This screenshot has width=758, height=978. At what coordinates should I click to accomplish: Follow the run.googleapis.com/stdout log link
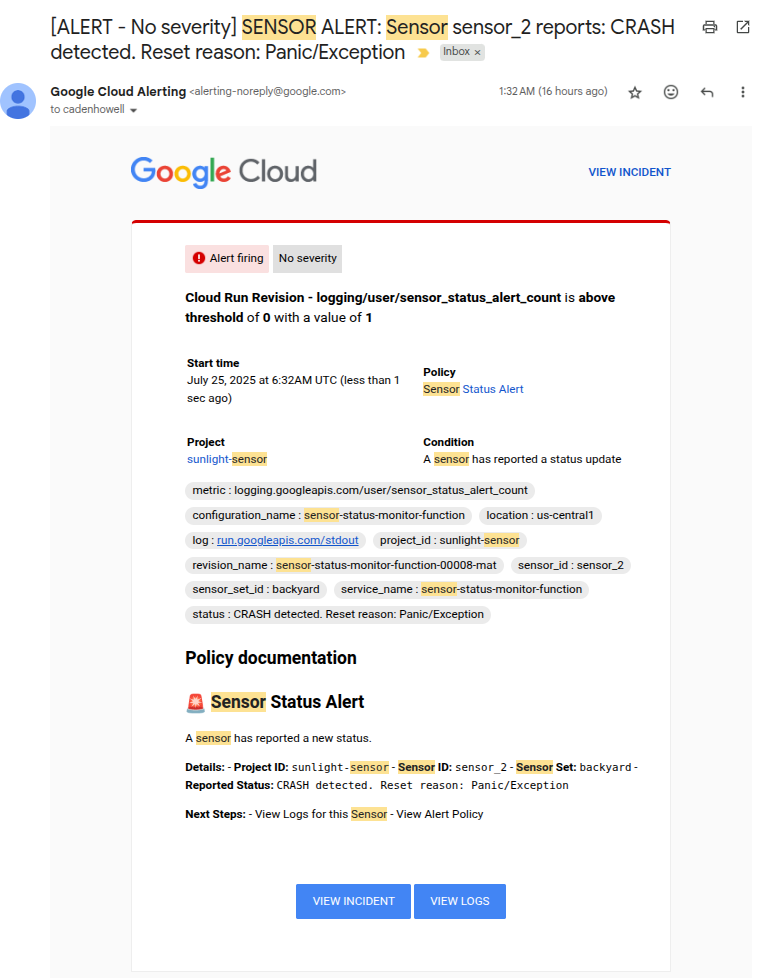287,540
